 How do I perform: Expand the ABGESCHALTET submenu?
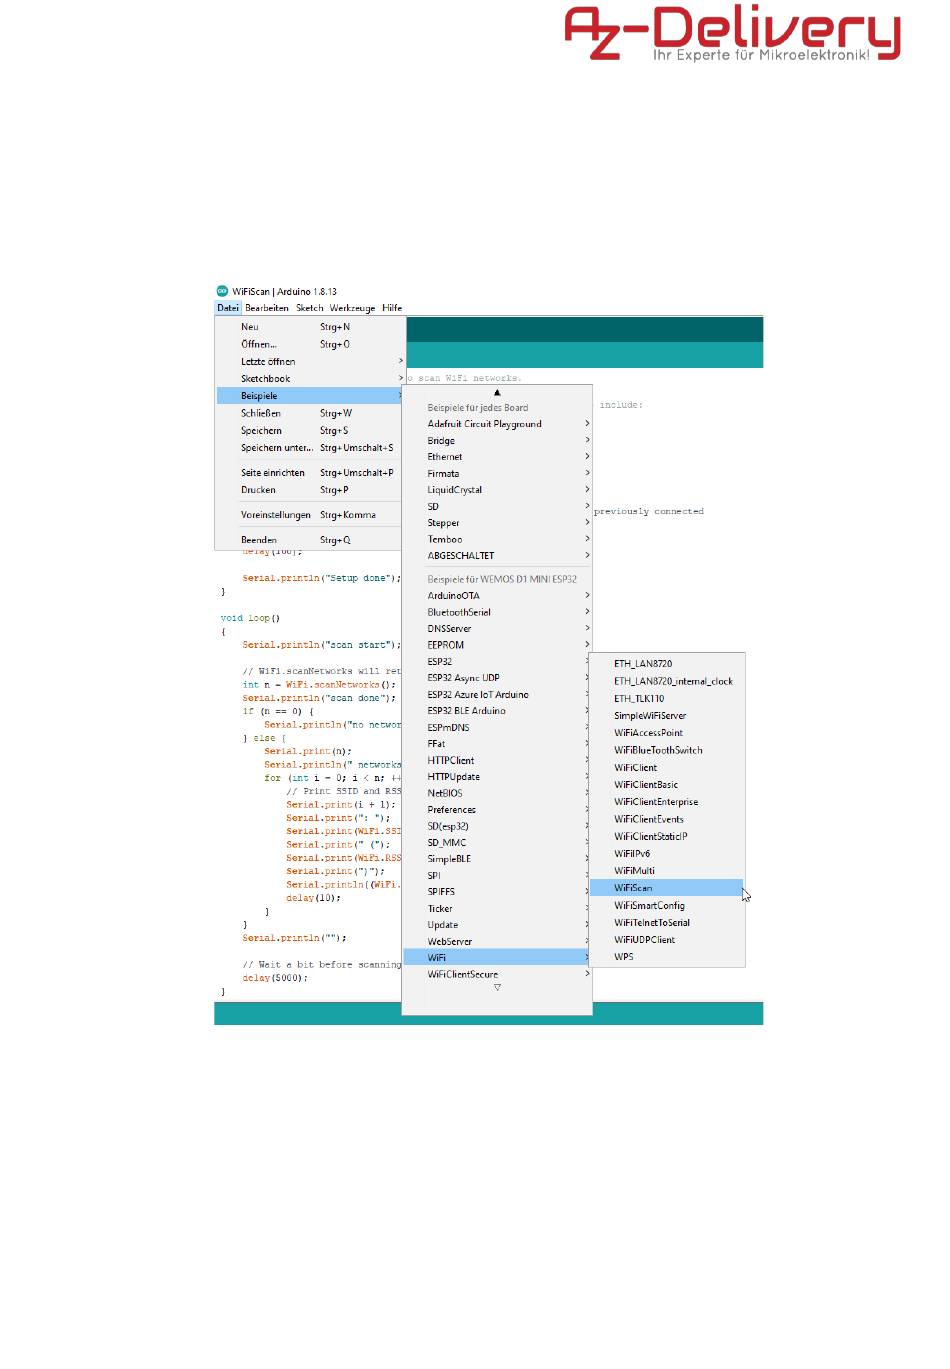[497, 556]
